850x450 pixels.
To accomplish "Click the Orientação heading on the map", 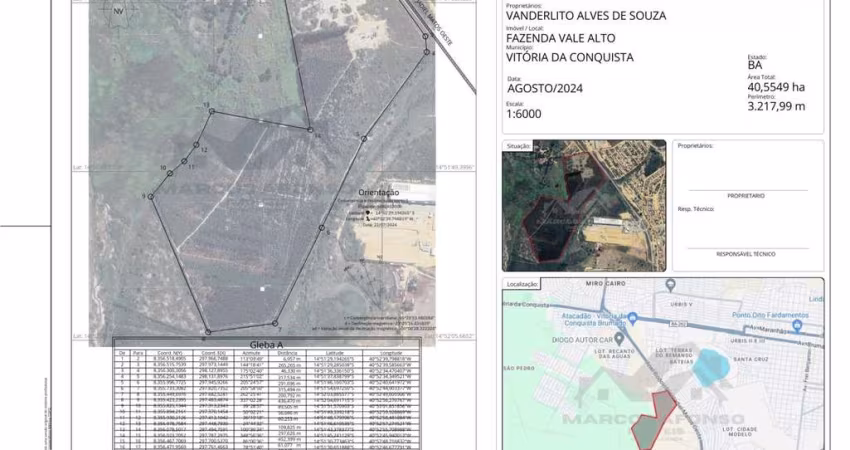I will tap(378, 192).
